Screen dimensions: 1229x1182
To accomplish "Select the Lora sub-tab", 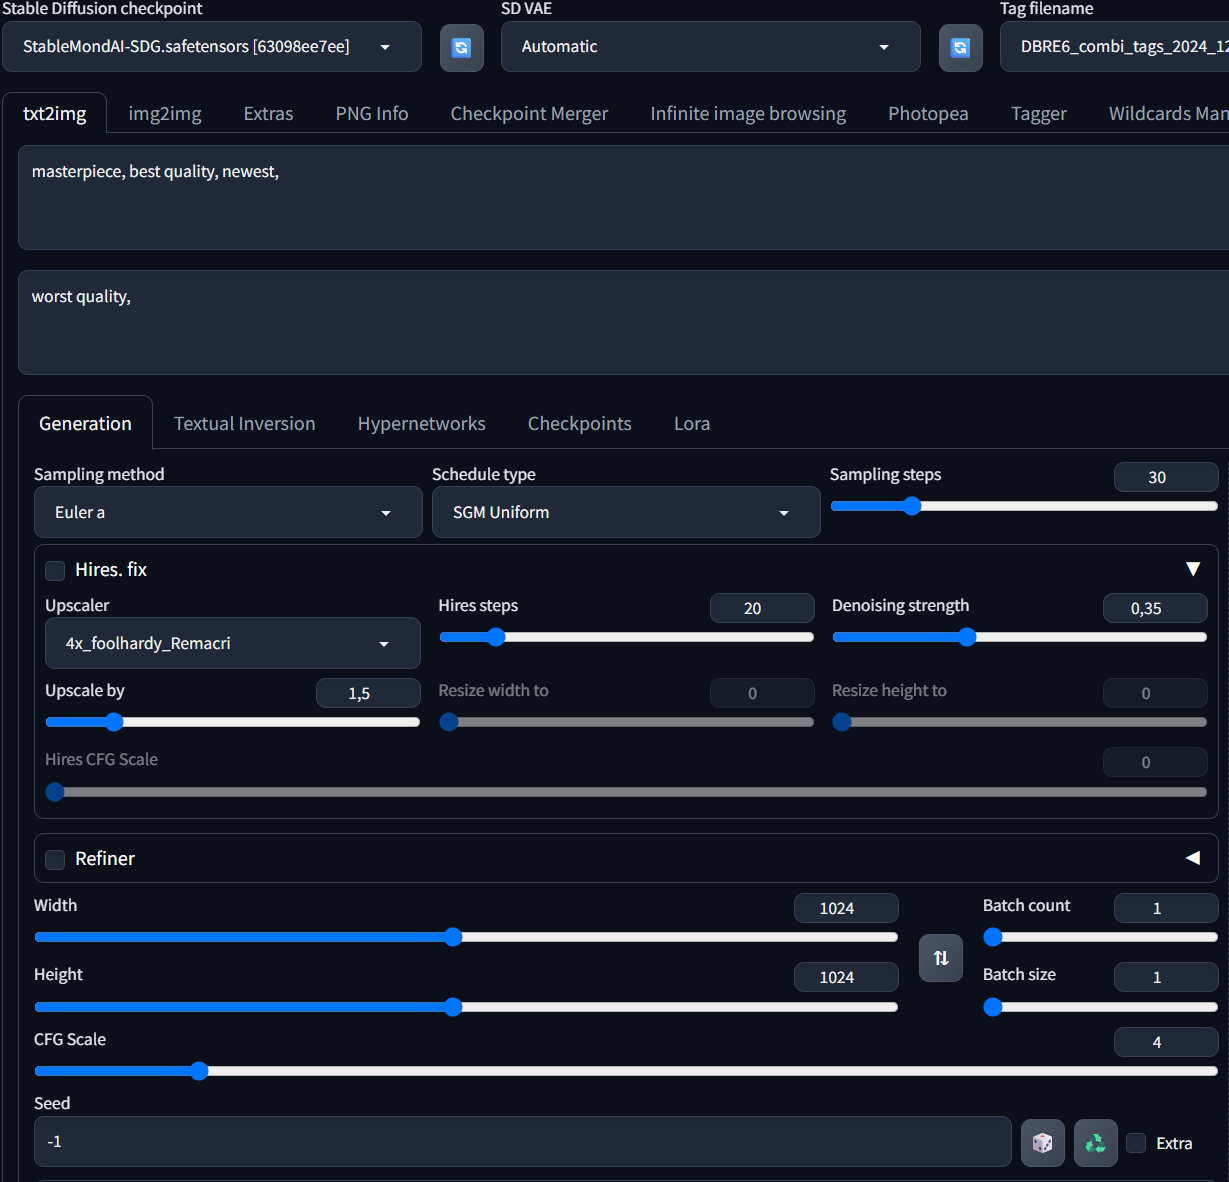I will click(x=692, y=424).
